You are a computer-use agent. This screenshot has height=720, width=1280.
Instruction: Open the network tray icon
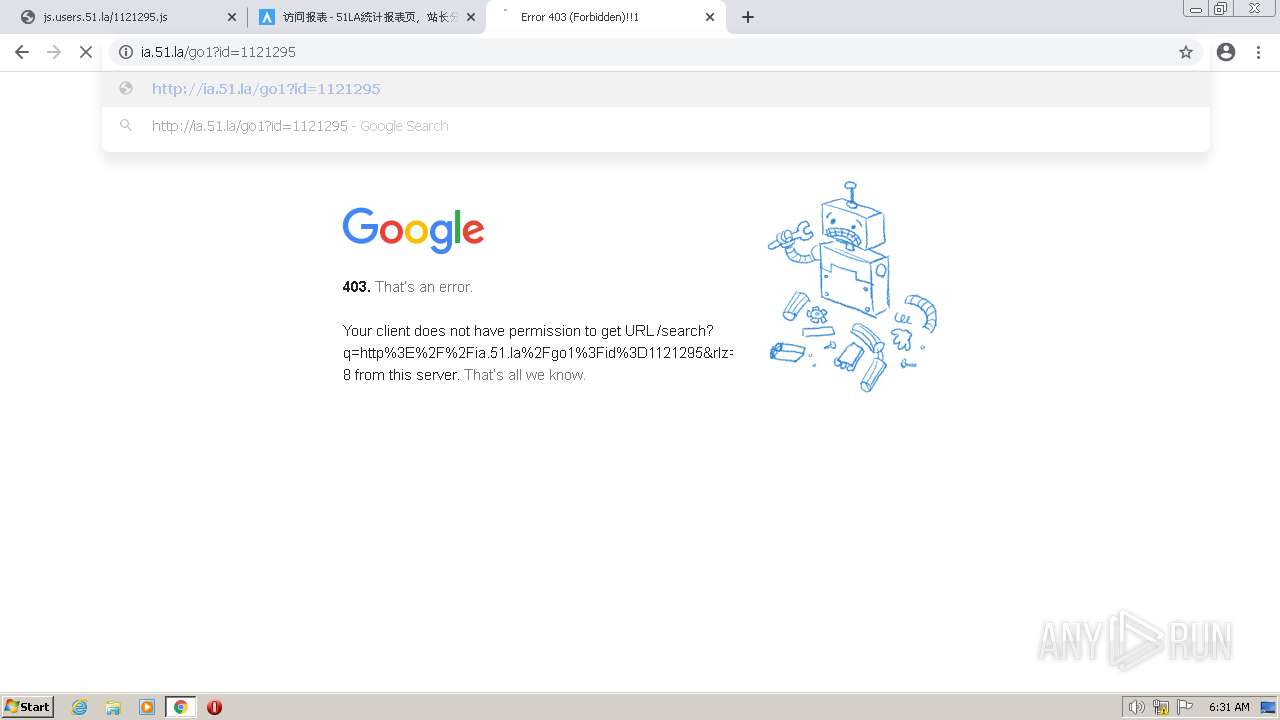[x=1161, y=707]
